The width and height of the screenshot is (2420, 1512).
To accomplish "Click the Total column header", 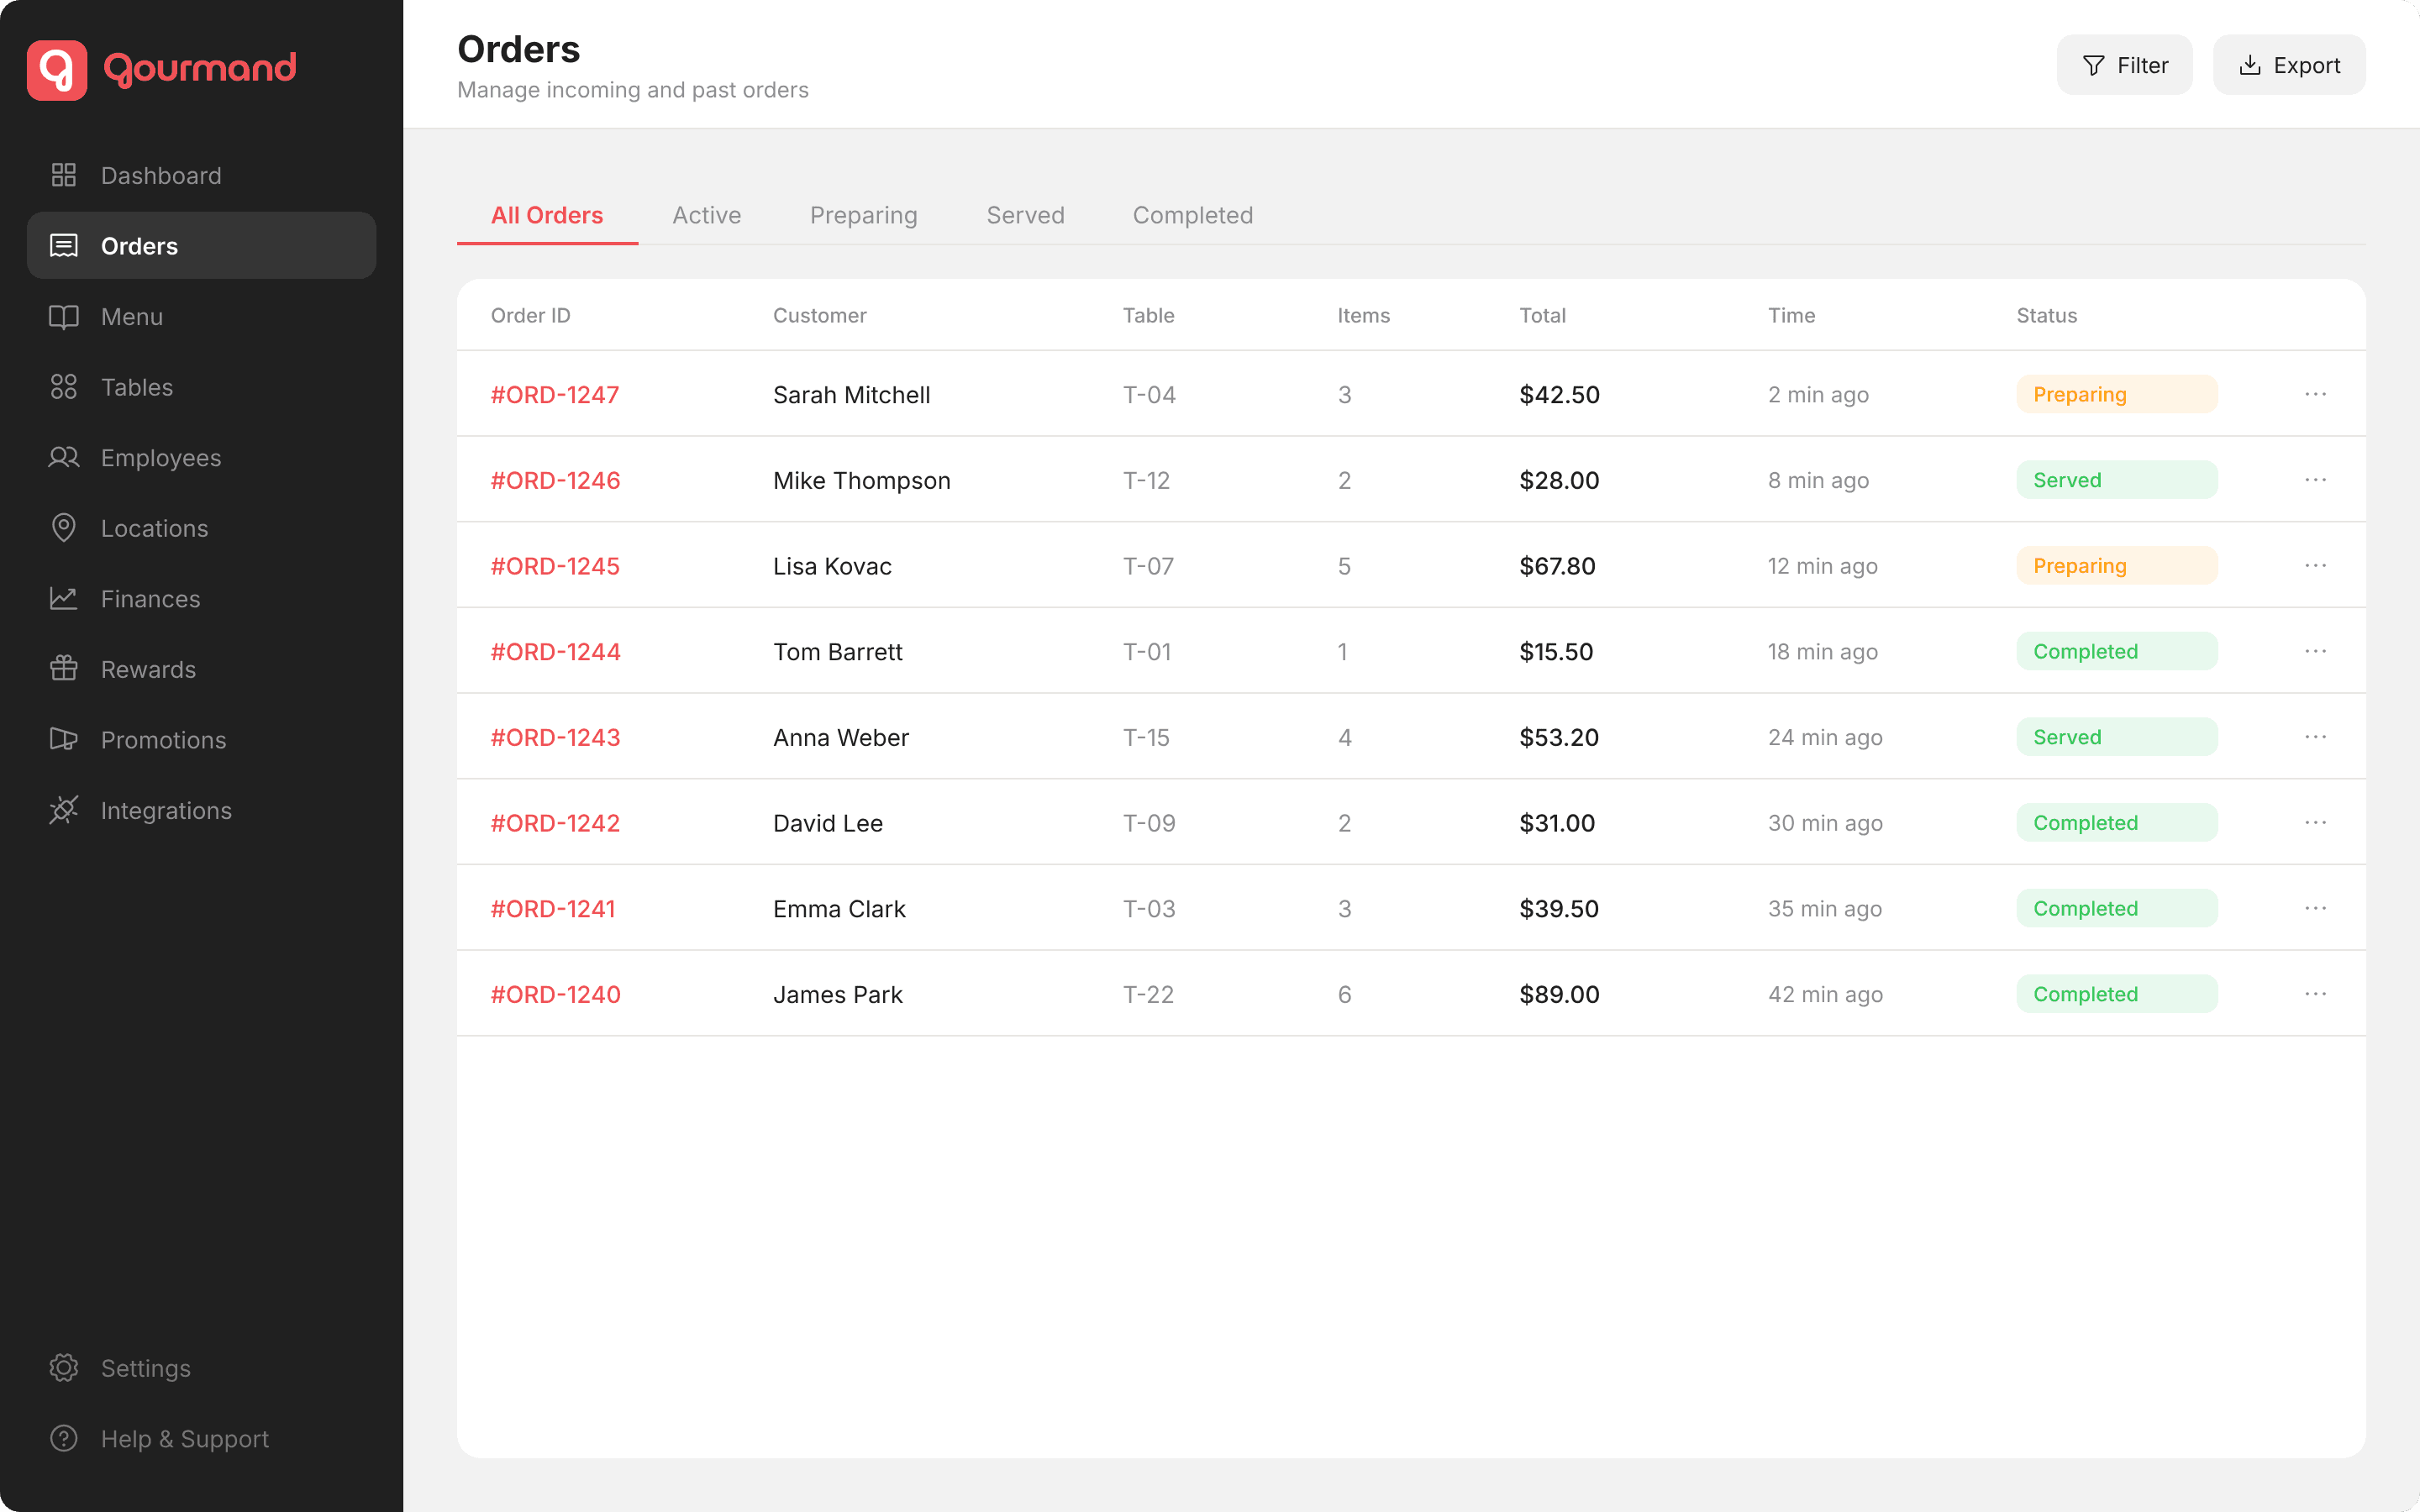I will (x=1542, y=315).
